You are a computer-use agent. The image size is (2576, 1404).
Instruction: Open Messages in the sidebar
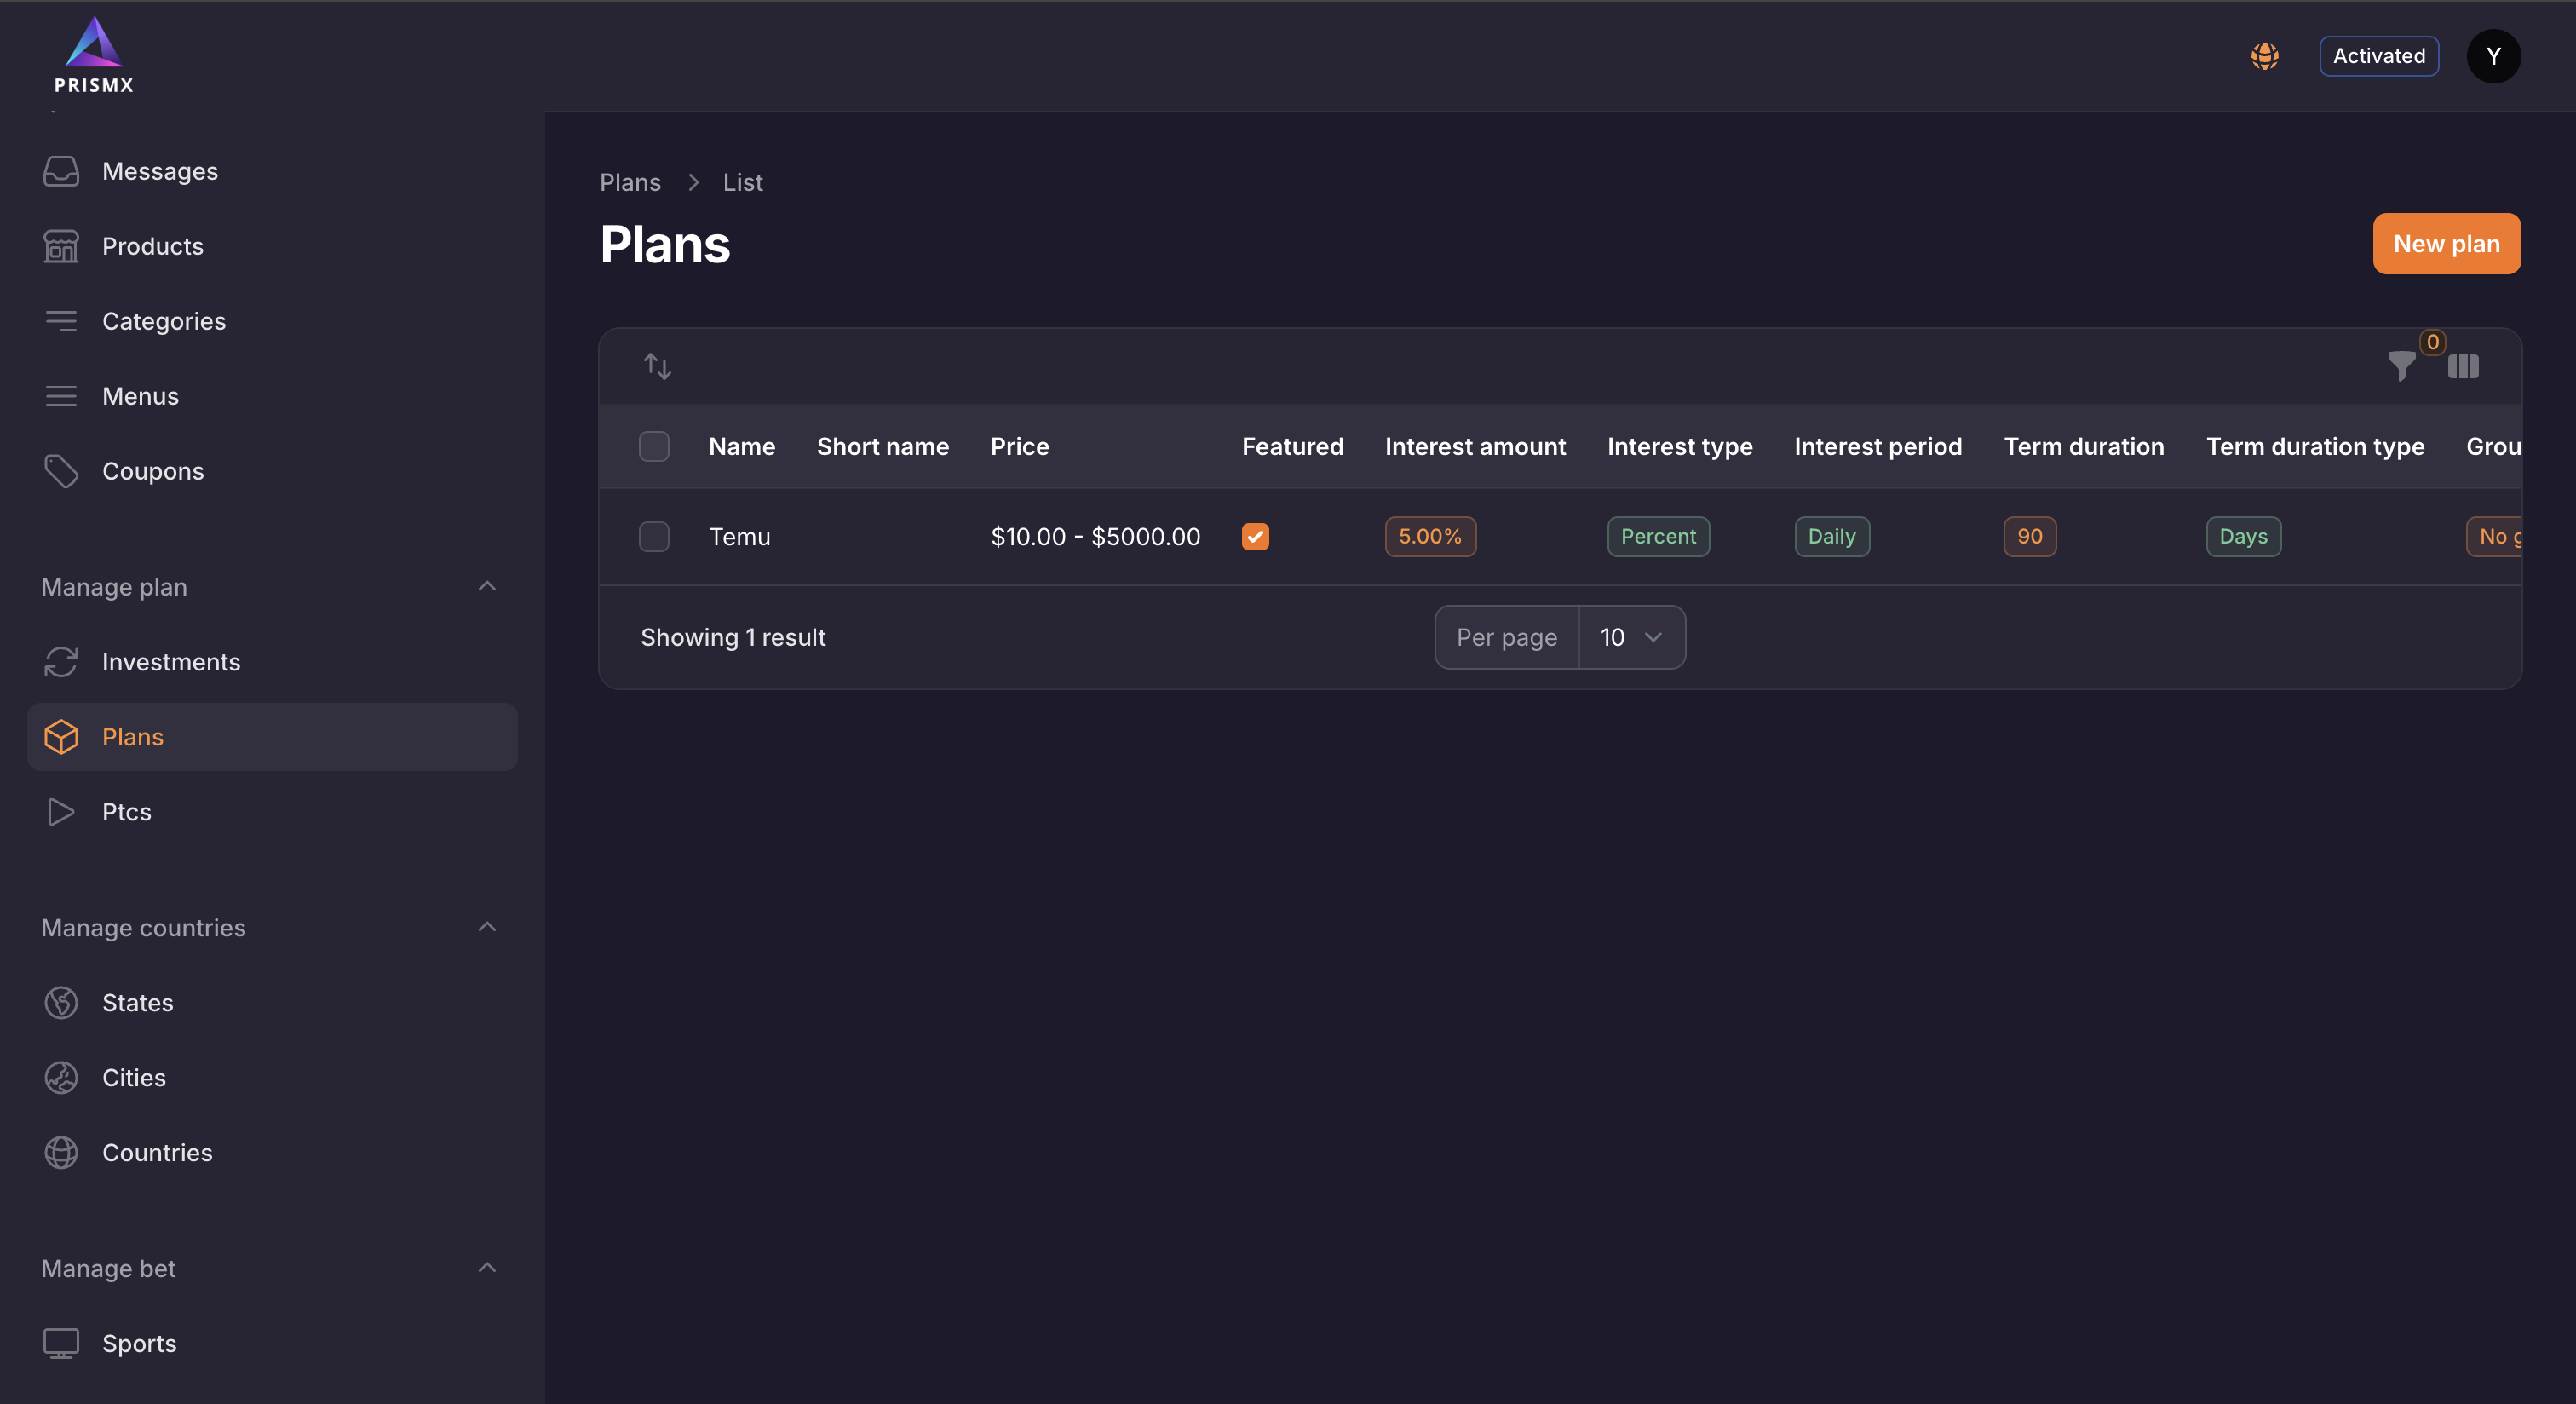(160, 171)
